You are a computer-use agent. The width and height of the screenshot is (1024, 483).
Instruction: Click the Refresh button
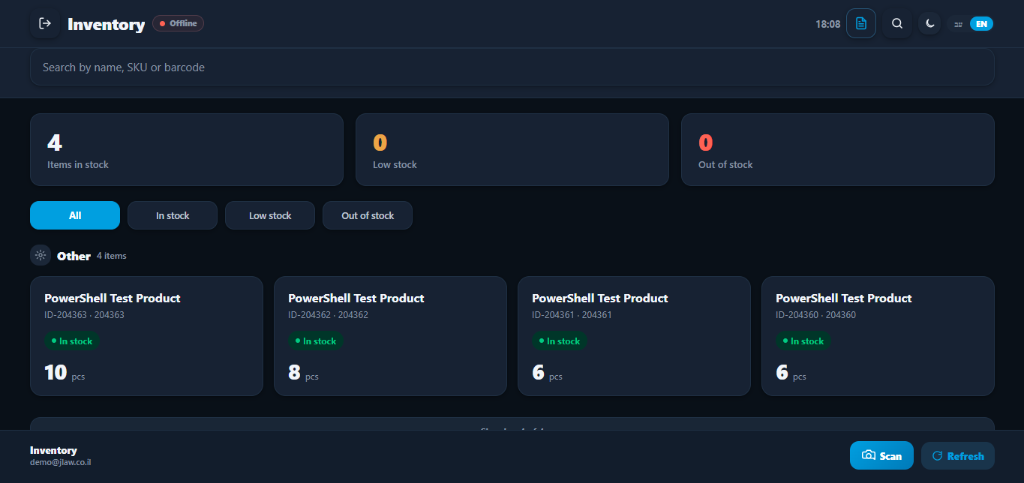(x=957, y=456)
